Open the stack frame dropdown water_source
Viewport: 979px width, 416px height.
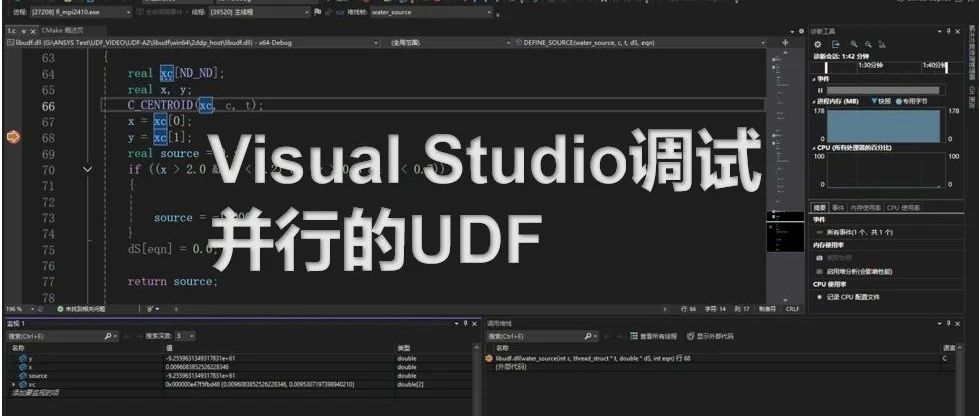[431, 12]
